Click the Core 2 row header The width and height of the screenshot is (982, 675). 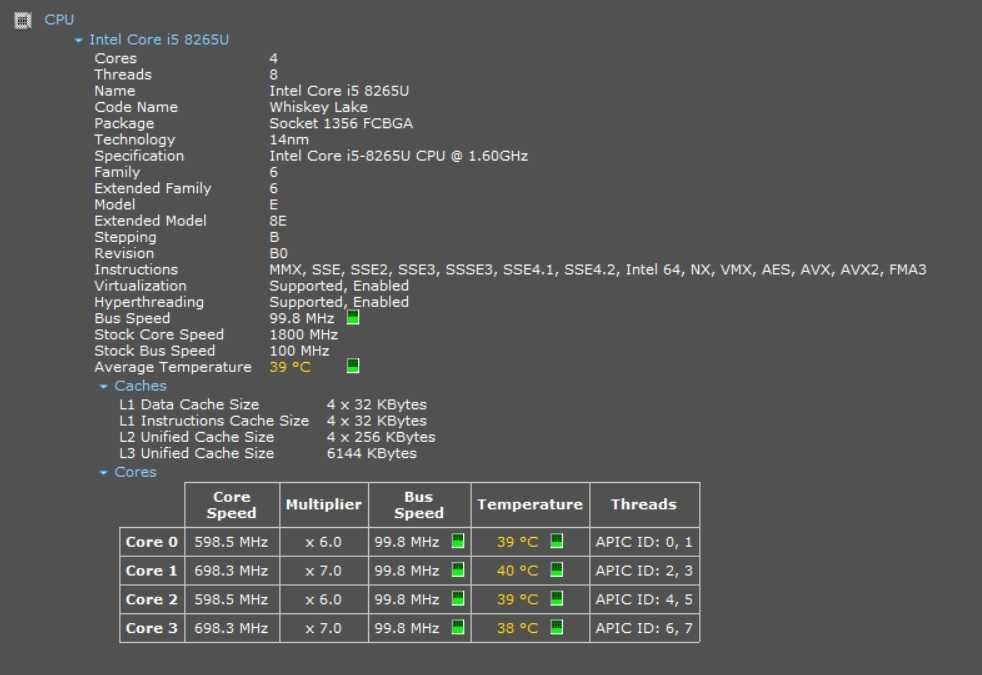point(152,600)
